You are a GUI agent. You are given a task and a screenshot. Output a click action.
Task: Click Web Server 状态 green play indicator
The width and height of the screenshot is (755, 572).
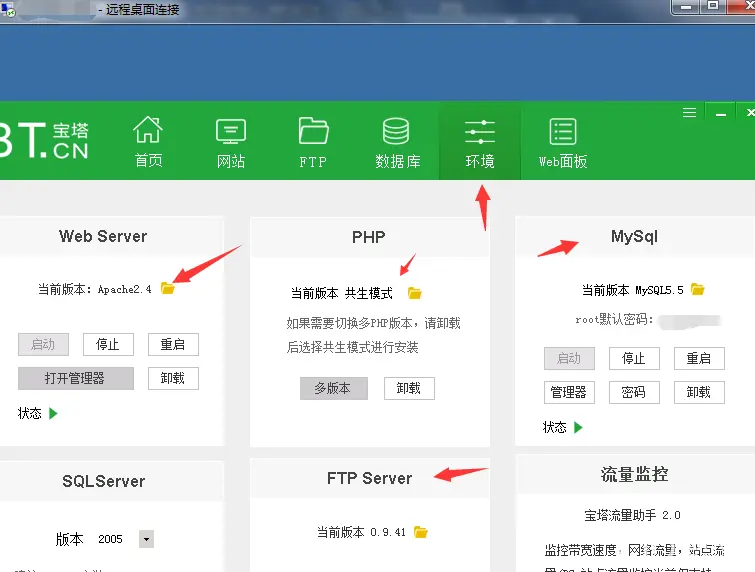(53, 413)
